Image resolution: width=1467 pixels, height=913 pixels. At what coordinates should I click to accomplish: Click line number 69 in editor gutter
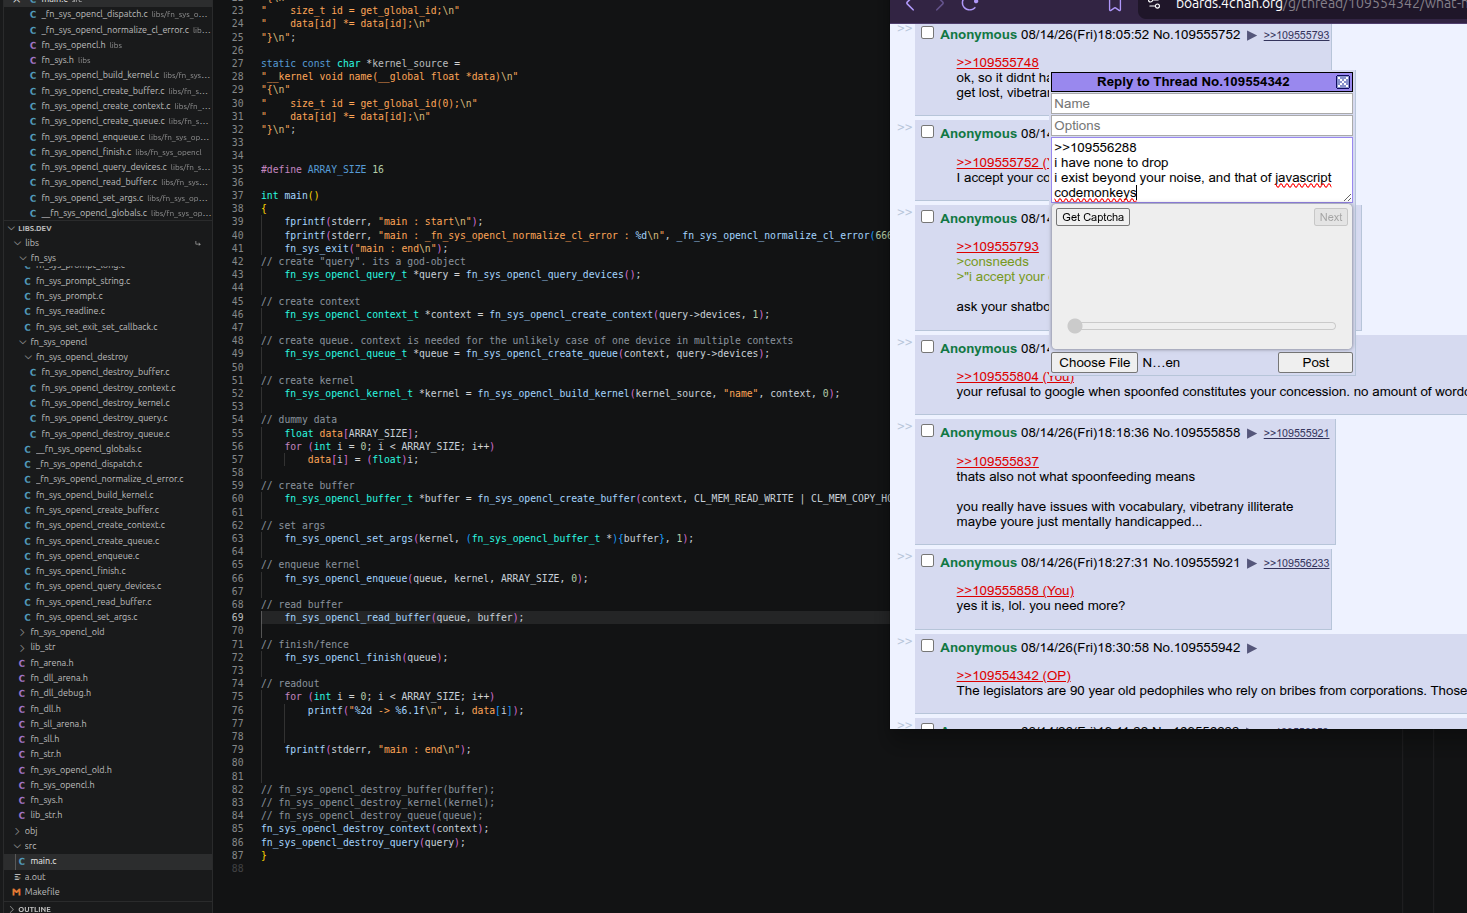(237, 618)
